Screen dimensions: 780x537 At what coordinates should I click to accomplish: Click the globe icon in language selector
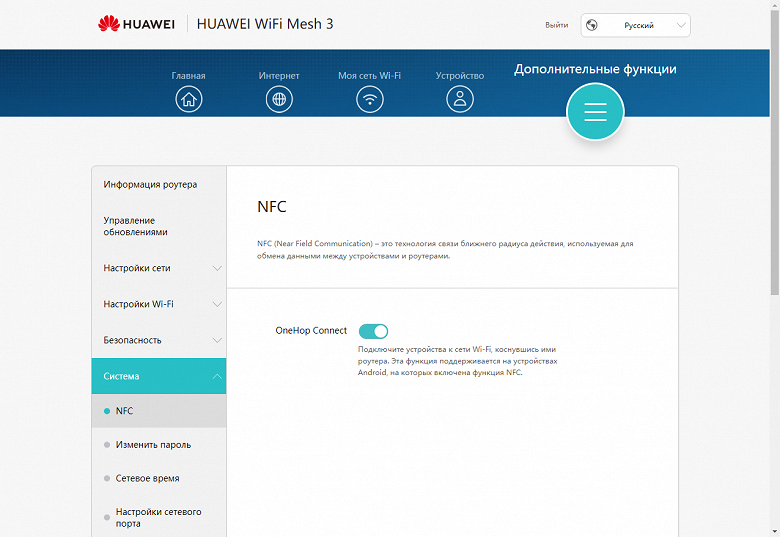point(591,25)
